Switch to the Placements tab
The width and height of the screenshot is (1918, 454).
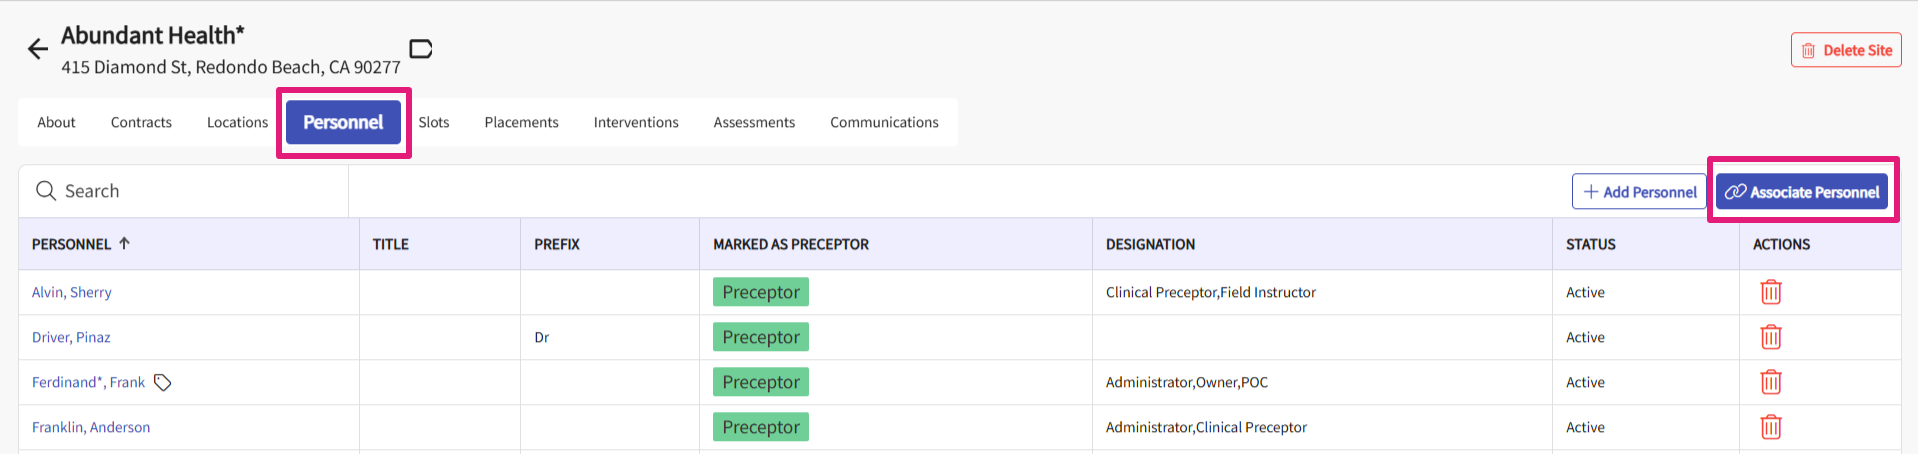(x=521, y=122)
